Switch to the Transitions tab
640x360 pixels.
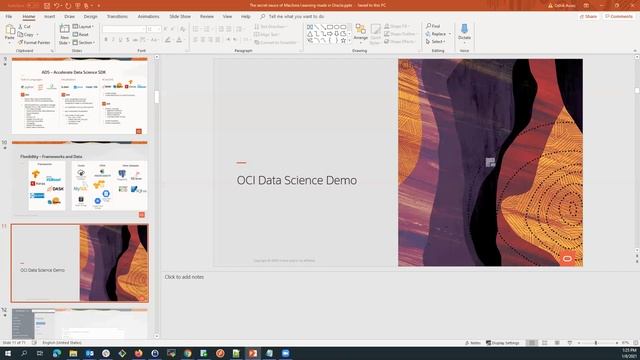click(x=117, y=16)
